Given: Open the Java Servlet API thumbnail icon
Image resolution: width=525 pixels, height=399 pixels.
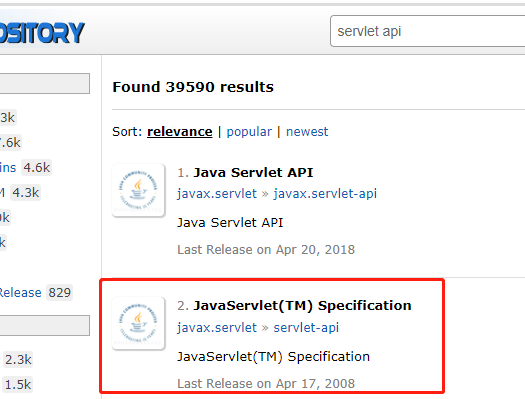Looking at the screenshot, I should click(138, 190).
